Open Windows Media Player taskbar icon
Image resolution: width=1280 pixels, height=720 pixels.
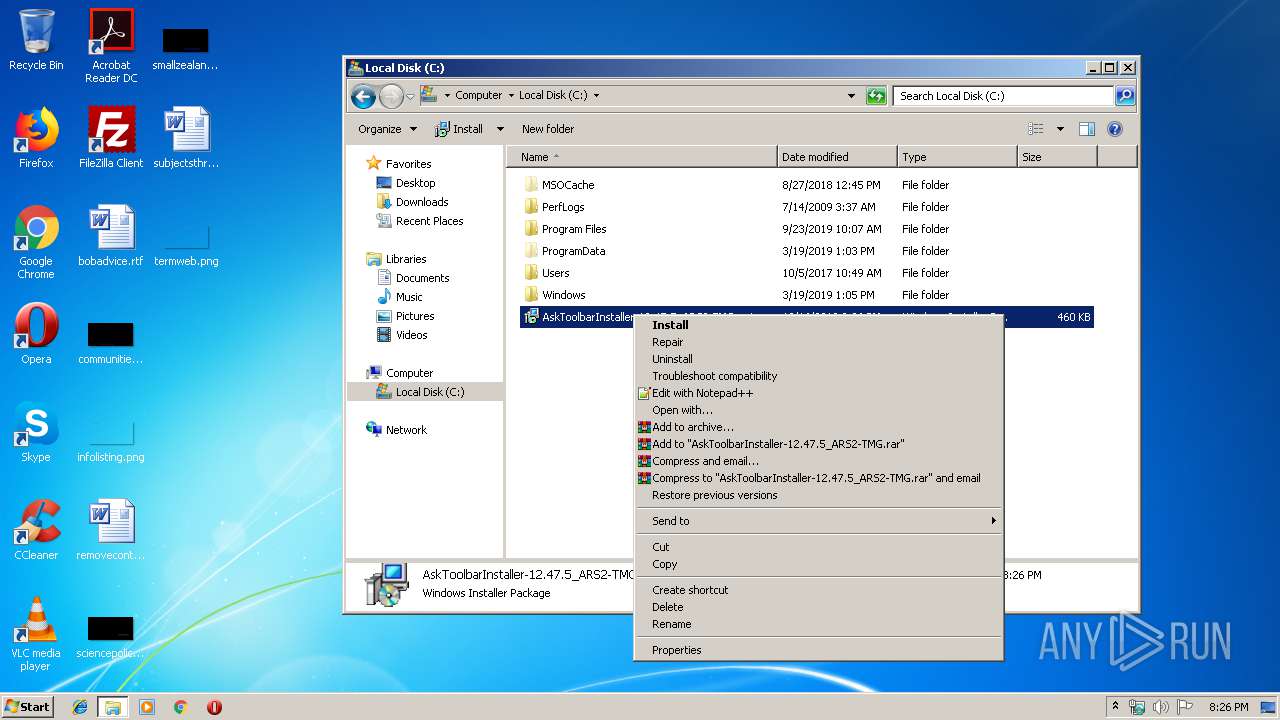pyautogui.click(x=147, y=707)
